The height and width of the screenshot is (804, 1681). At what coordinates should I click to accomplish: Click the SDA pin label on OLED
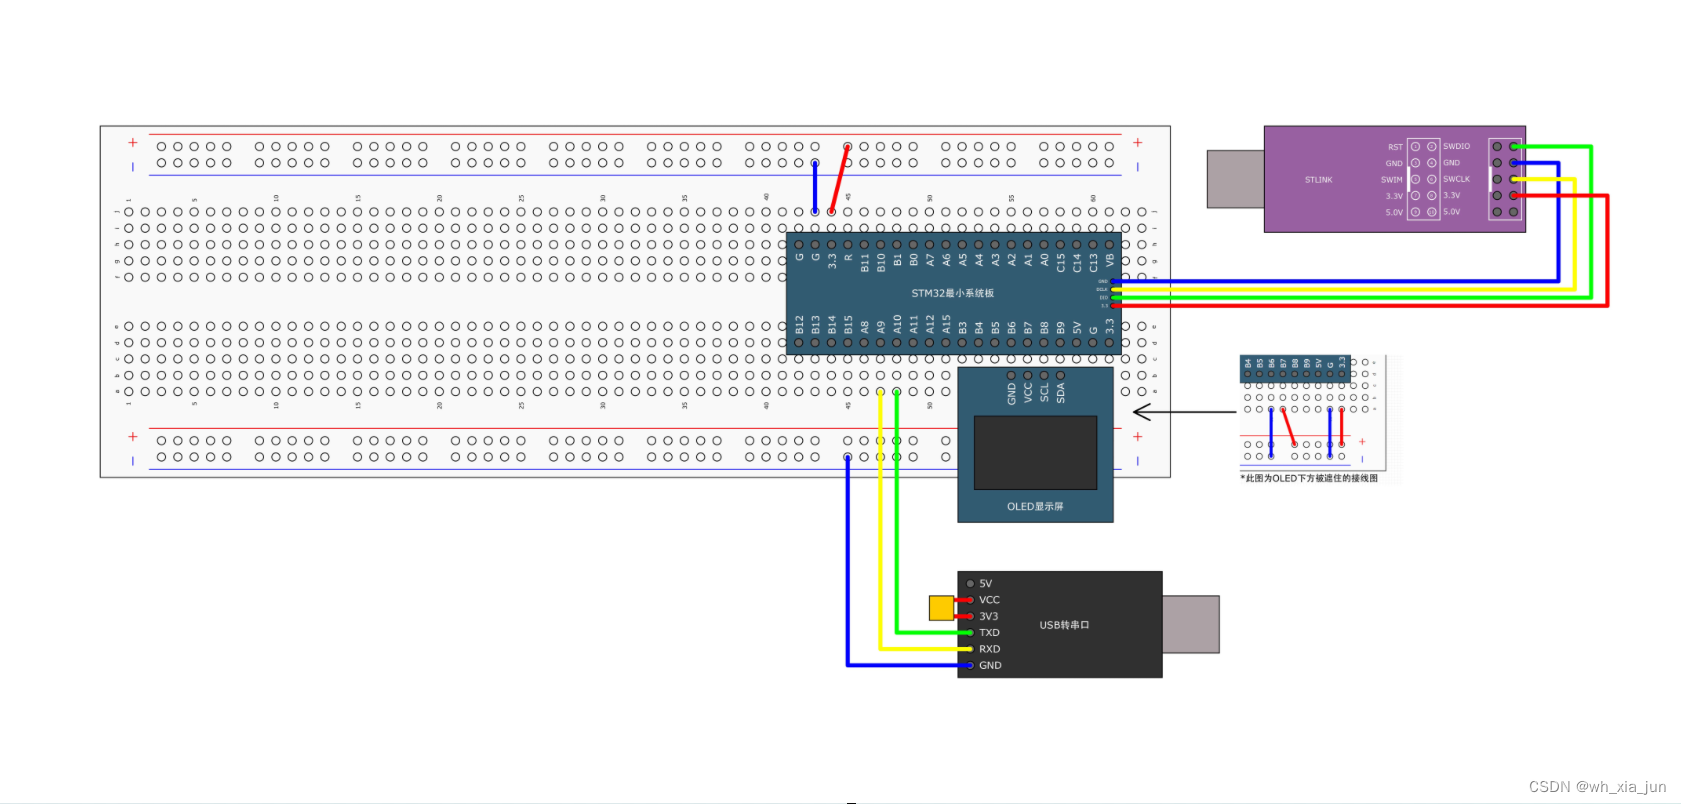click(1060, 392)
